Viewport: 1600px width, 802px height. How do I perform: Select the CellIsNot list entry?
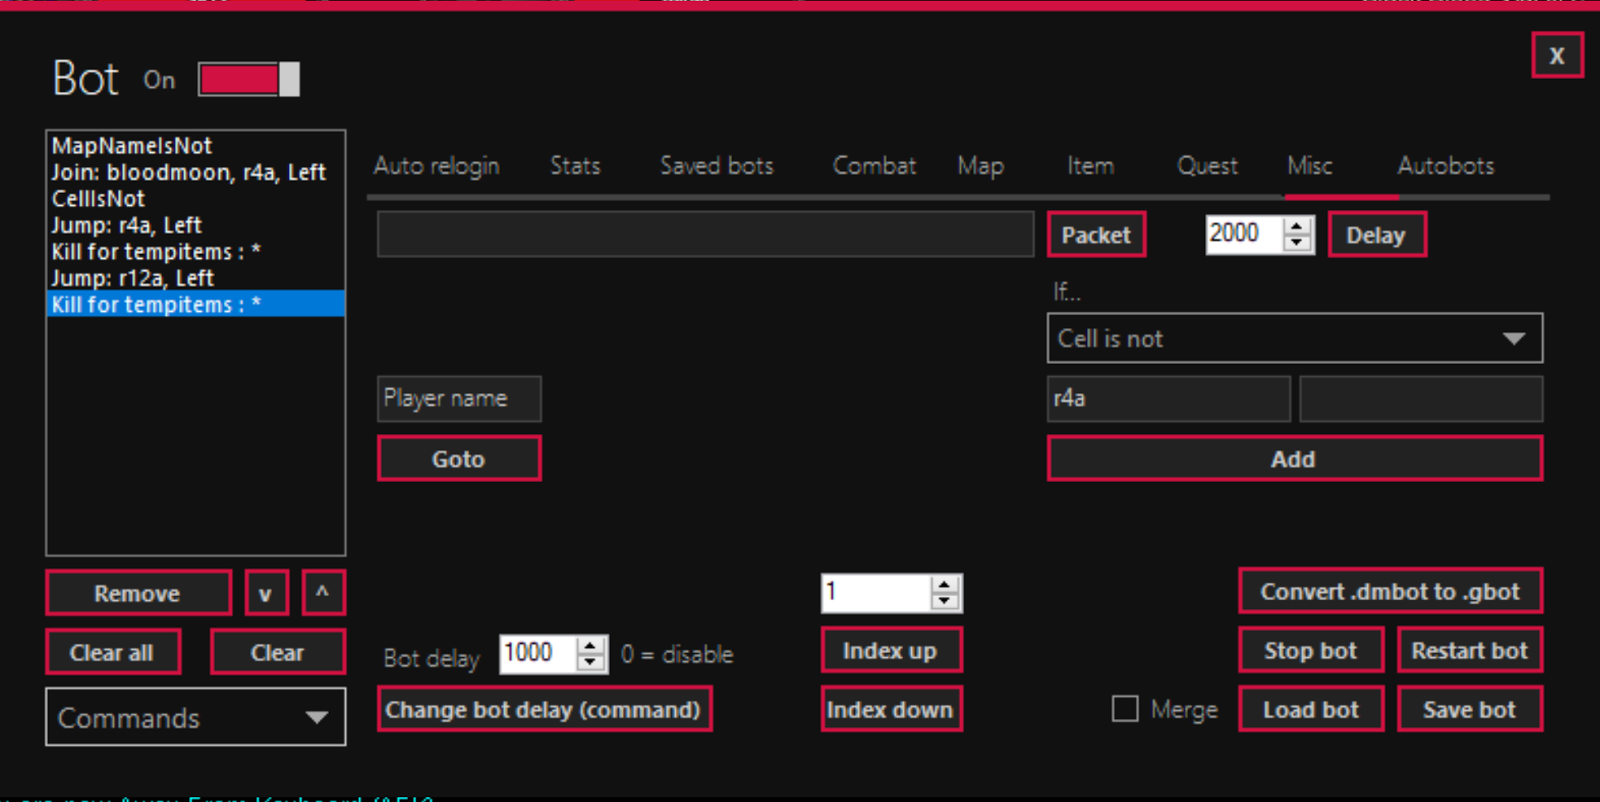pyautogui.click(x=196, y=198)
